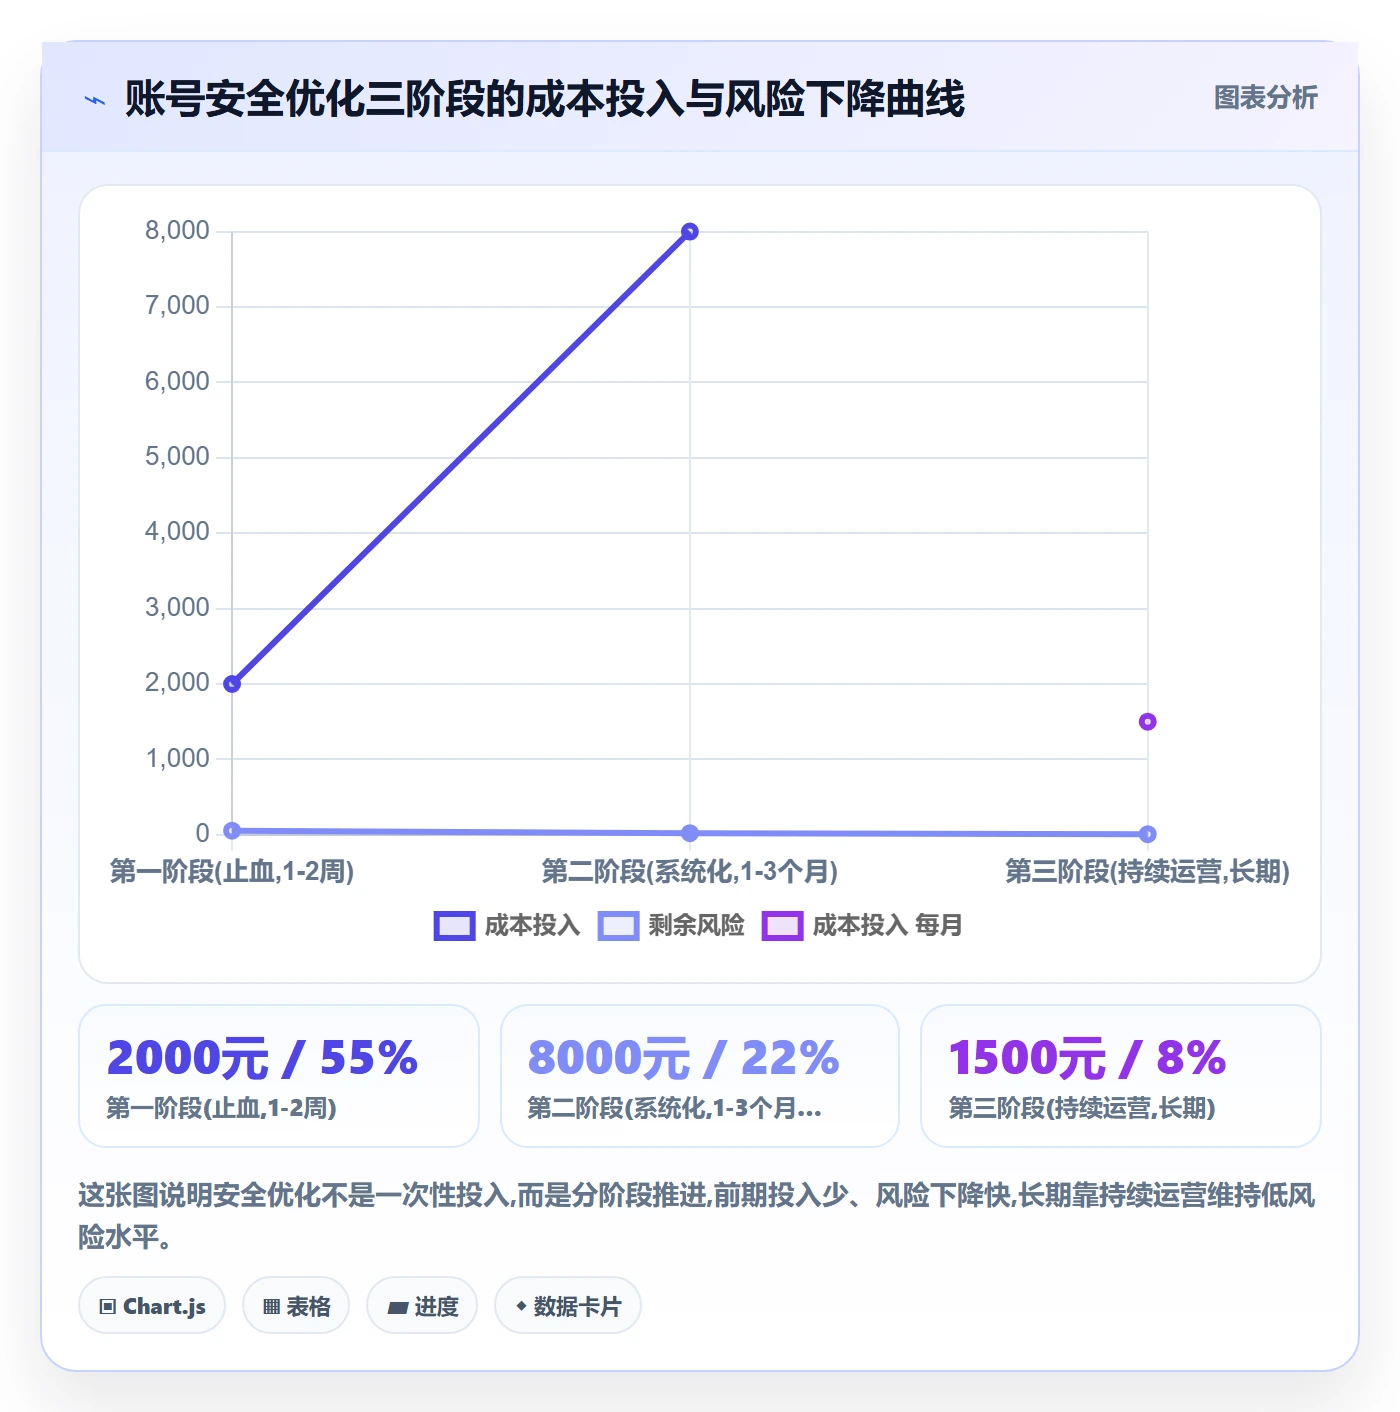Select the 8000元 / 22% card

[700, 1076]
